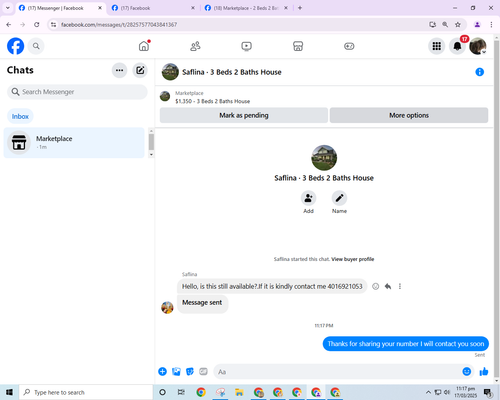Image resolution: width=500 pixels, height=400 pixels.
Task: Open the account profile picture menu
Action: [478, 46]
